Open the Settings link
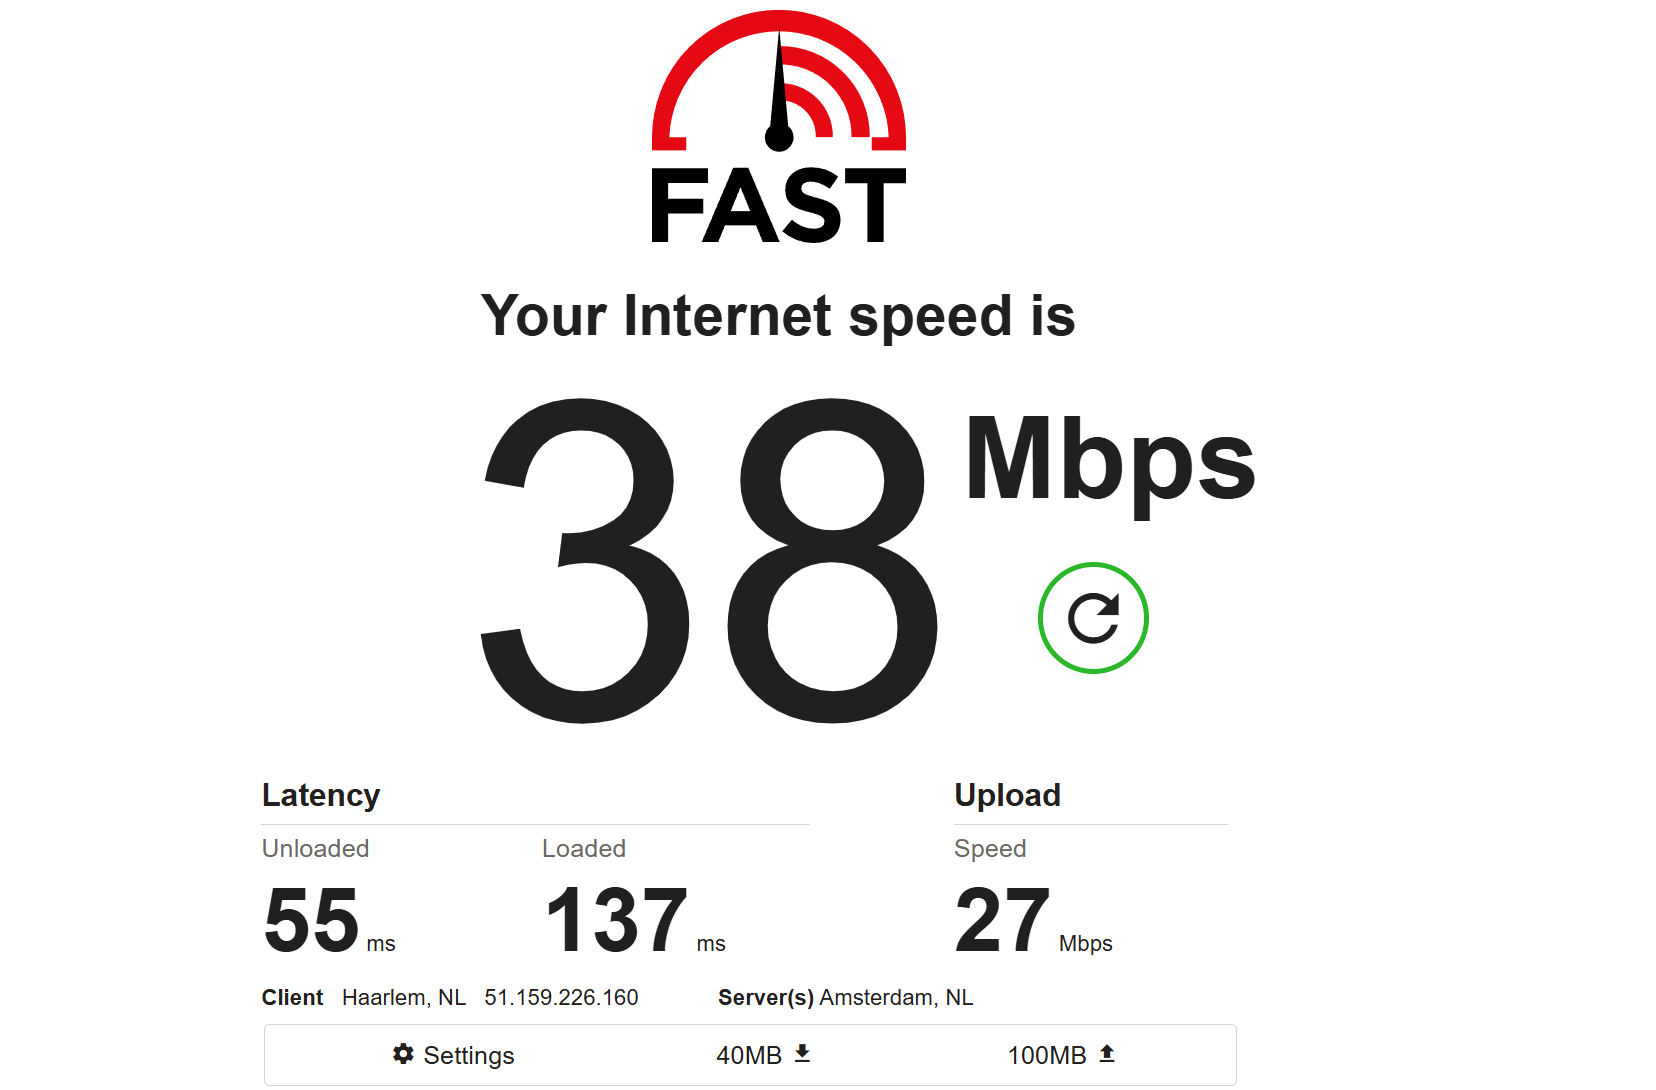 pyautogui.click(x=454, y=1055)
